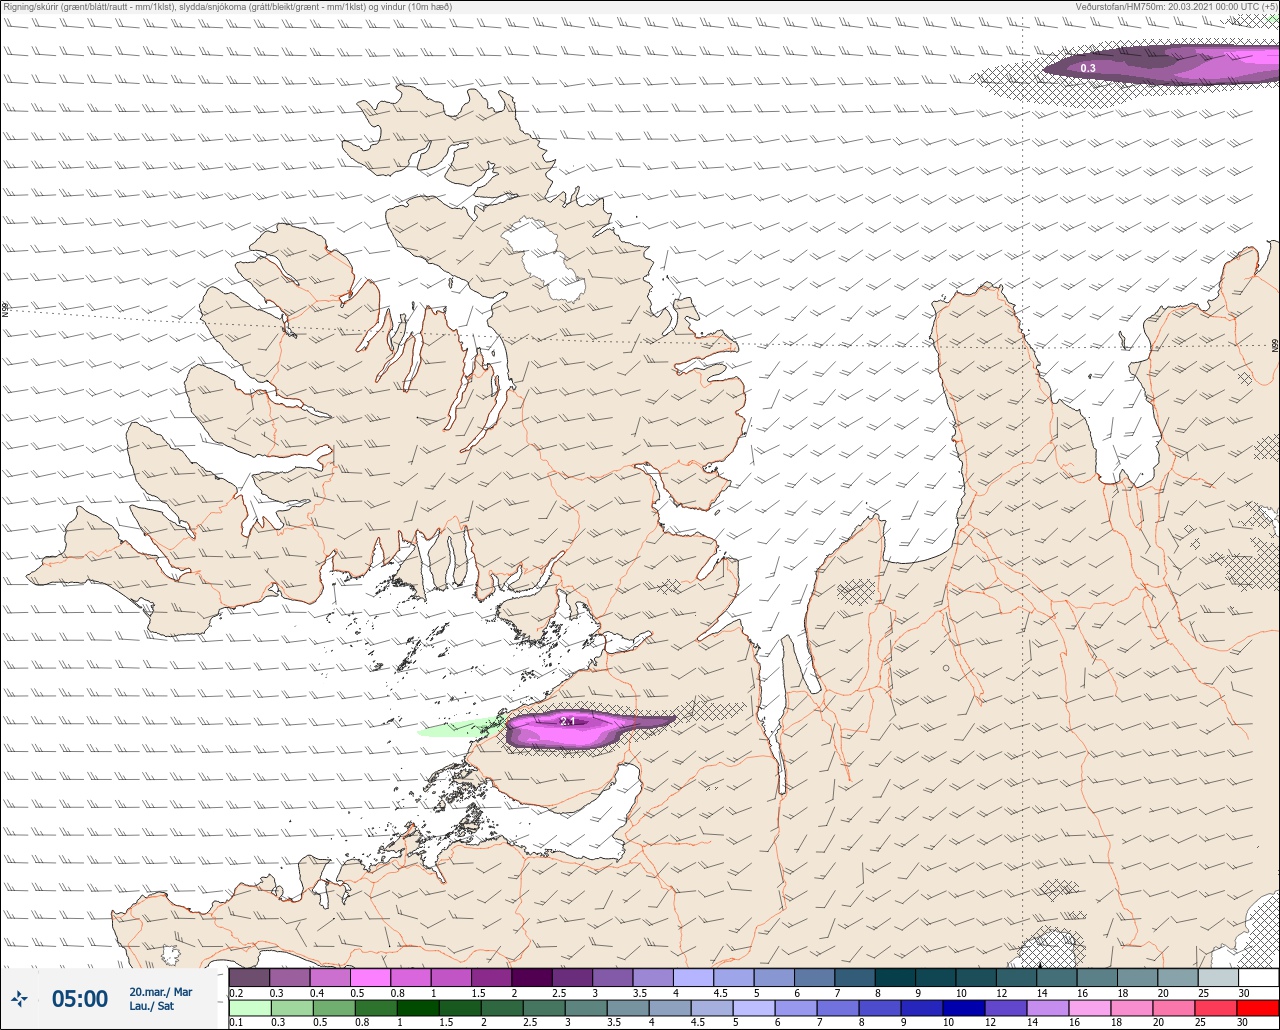Click the light green rain patch beside the magenta area
The width and height of the screenshot is (1280, 1030).
tap(461, 727)
